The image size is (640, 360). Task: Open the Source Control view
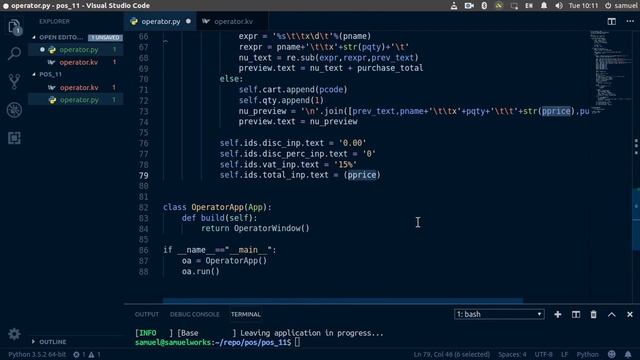[14, 82]
